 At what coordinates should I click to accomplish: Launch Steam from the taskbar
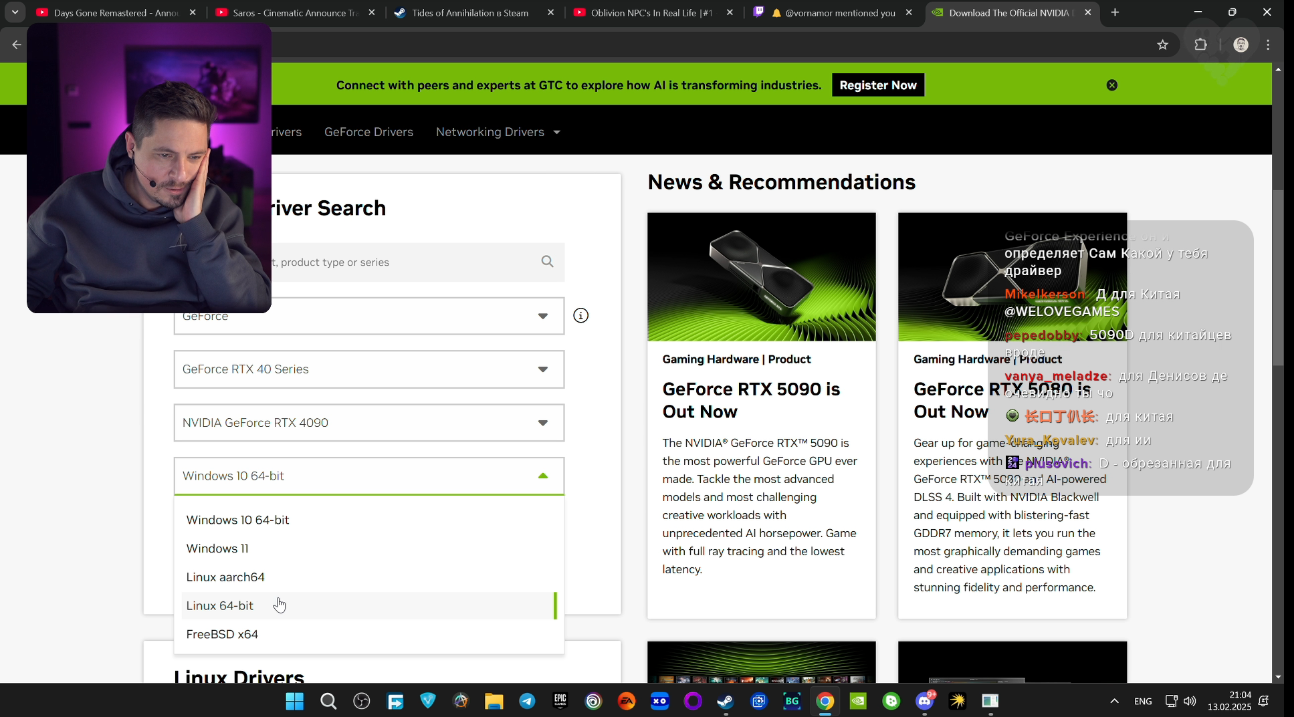click(725, 701)
